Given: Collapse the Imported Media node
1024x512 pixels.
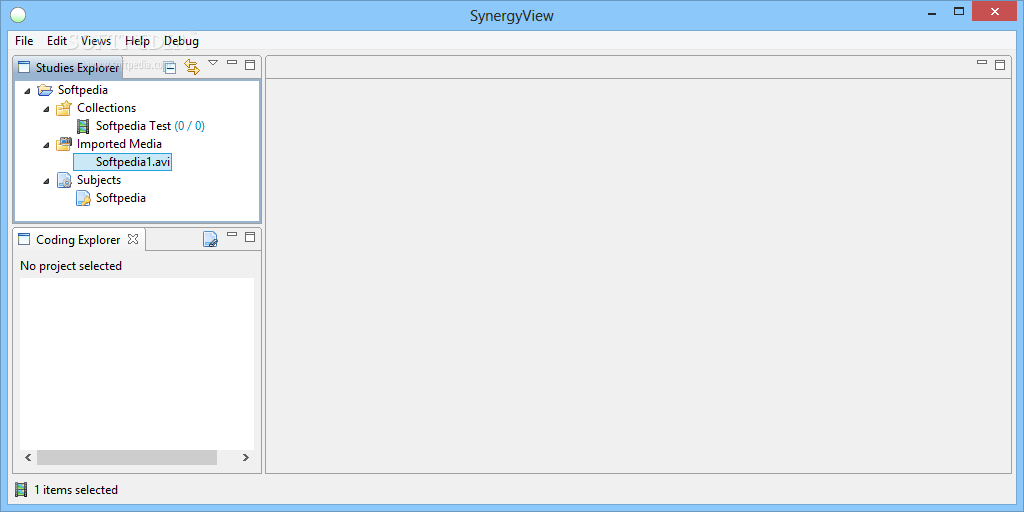Looking at the screenshot, I should tap(46, 144).
